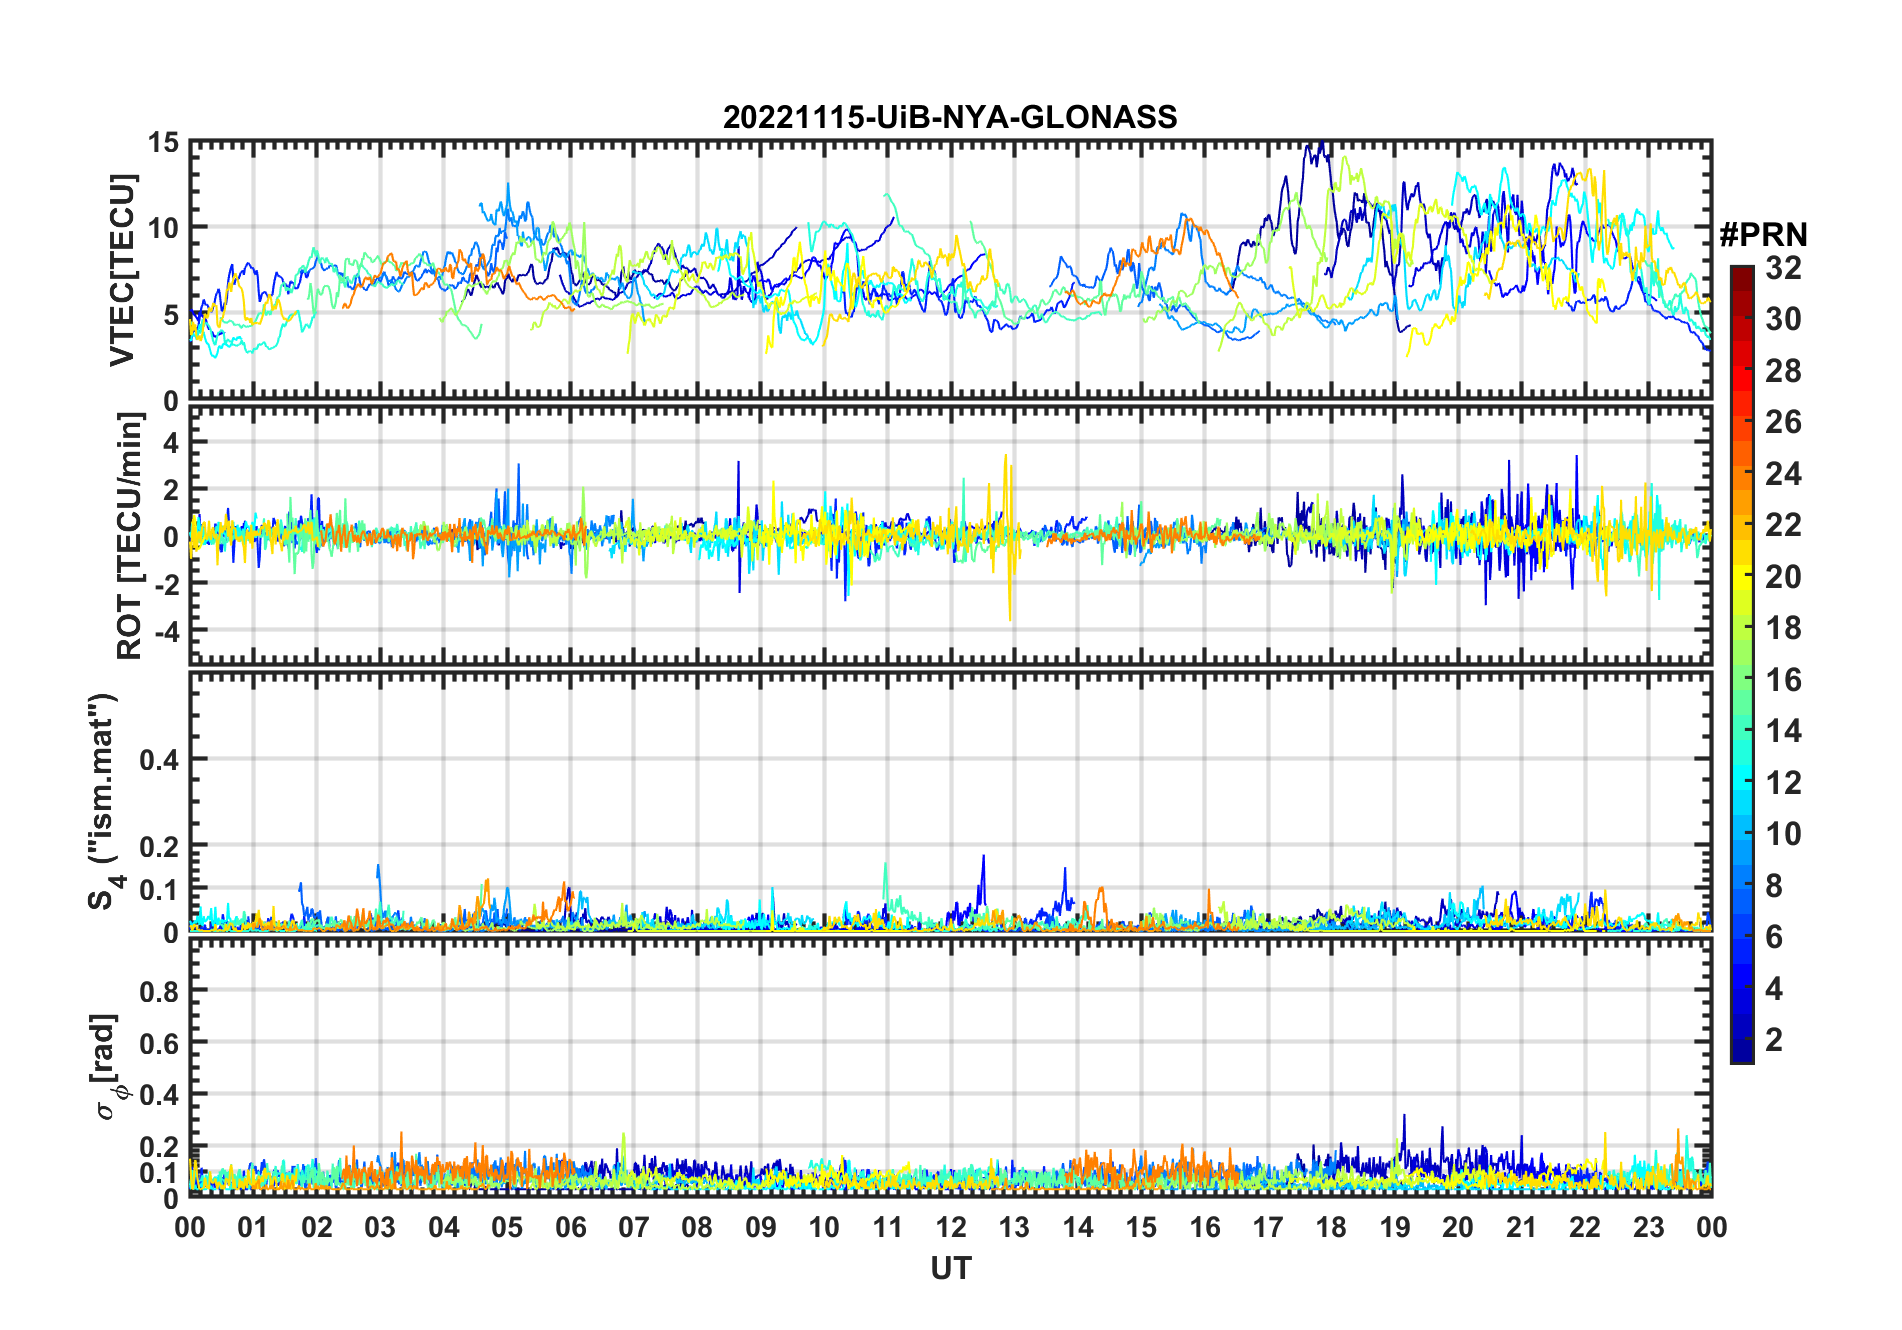Click the #PRN colorbar title
Screen dimensions: 1902x1330
[1763, 235]
